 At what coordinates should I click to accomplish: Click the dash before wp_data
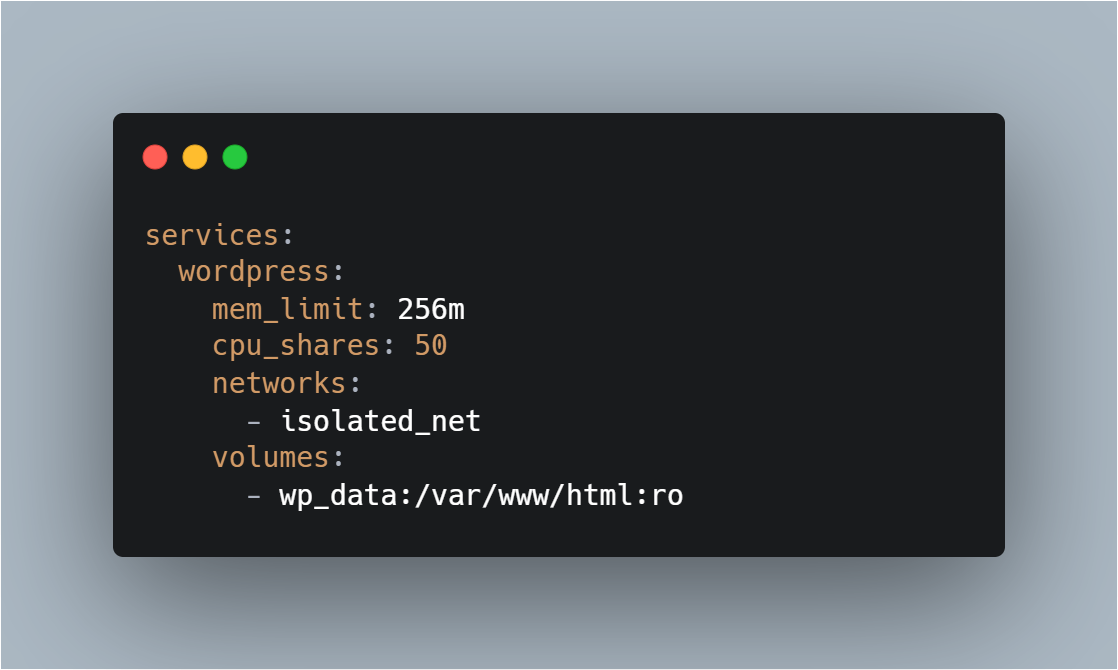click(254, 496)
